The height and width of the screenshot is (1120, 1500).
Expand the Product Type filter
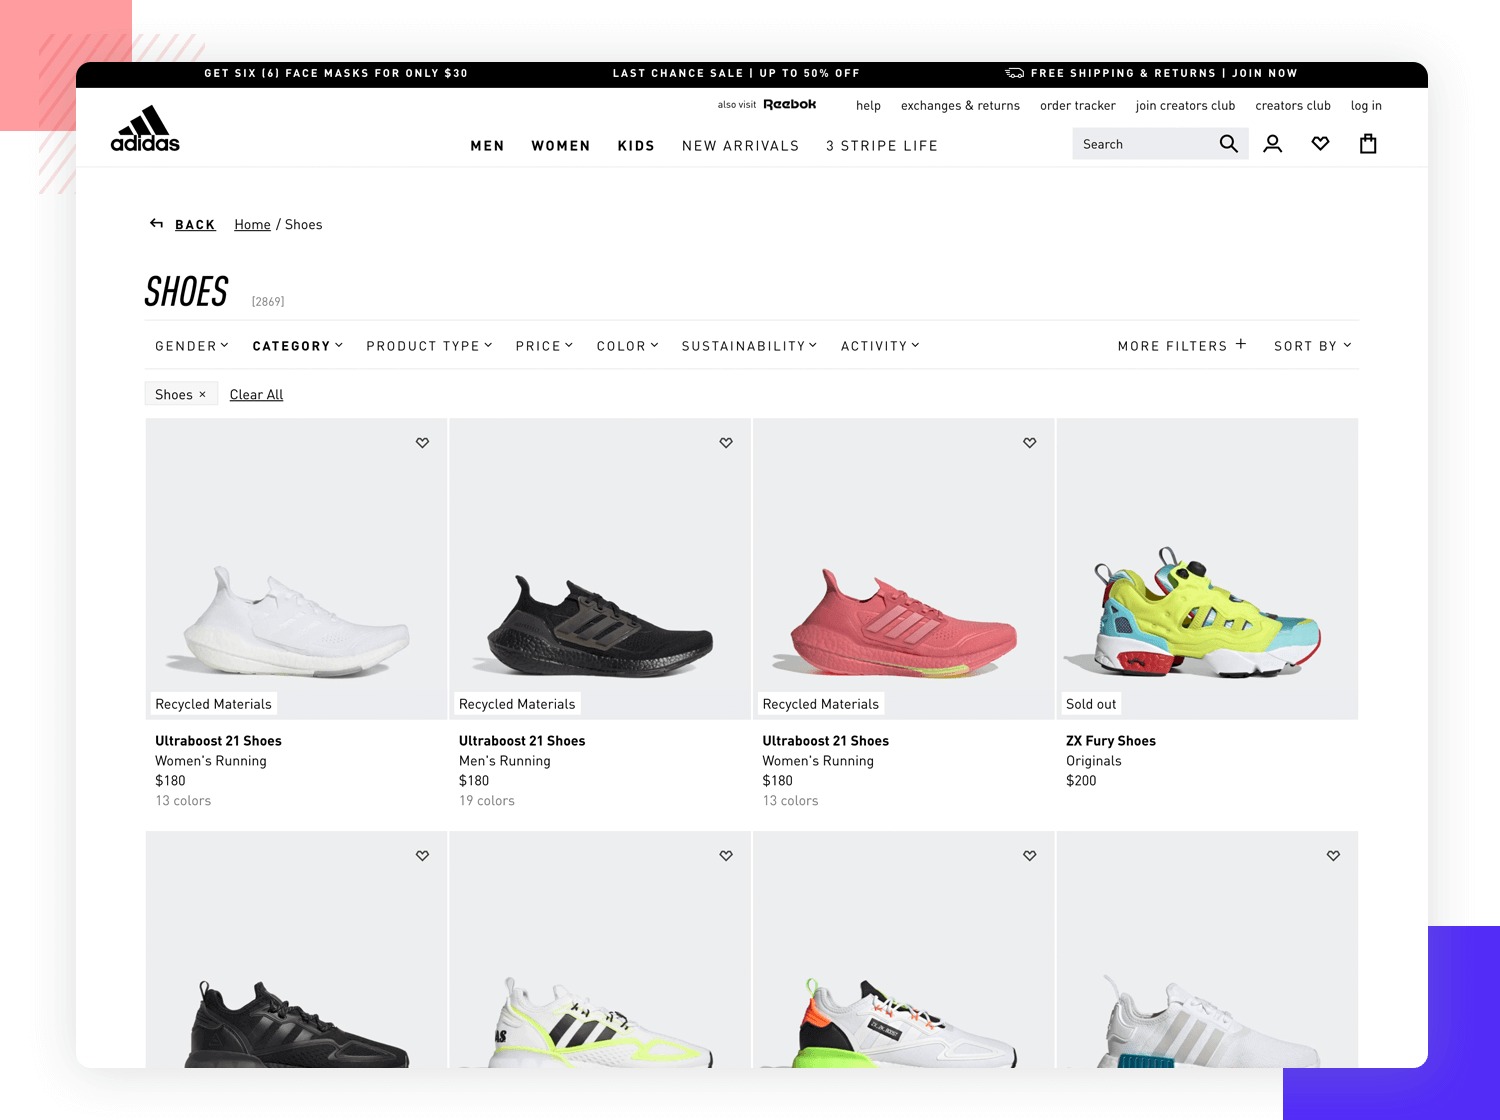(429, 346)
